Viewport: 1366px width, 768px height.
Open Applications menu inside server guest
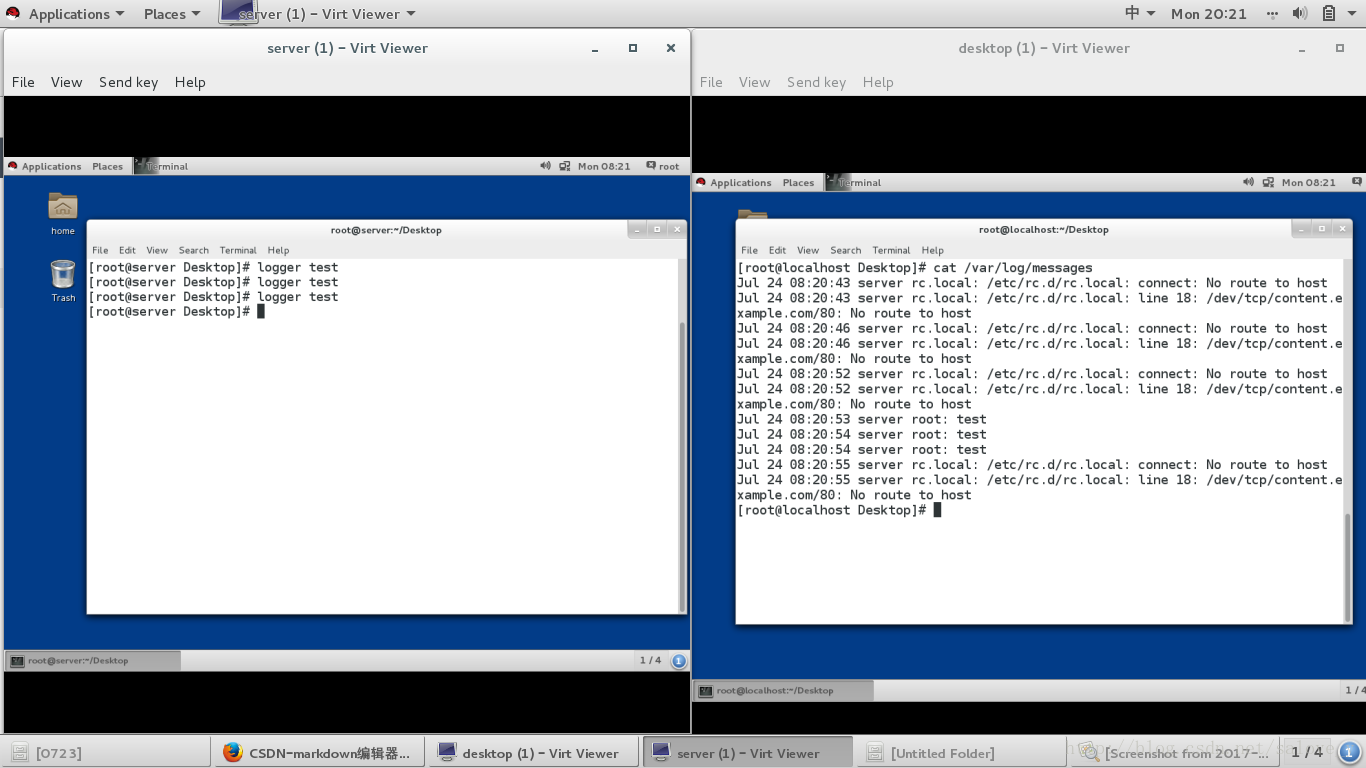(51, 166)
